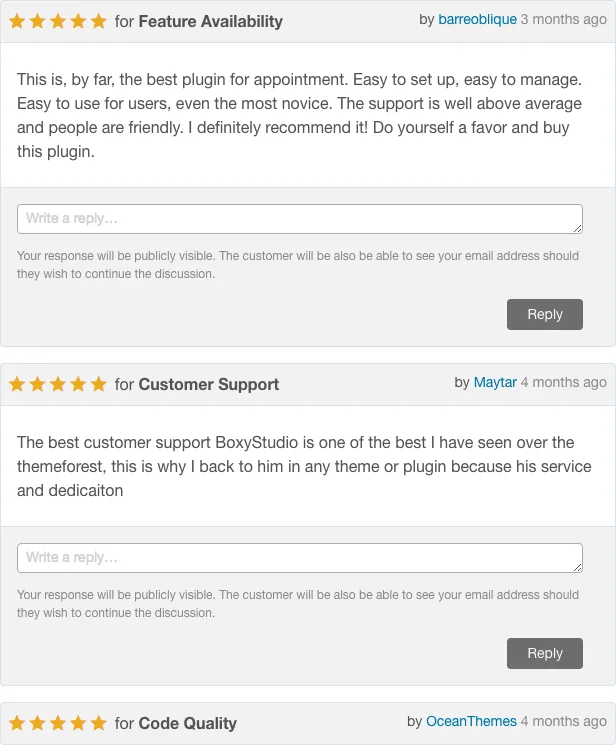The height and width of the screenshot is (745, 616).
Task: Click the resize handle on barreoblique's reply box
Action: click(x=577, y=229)
